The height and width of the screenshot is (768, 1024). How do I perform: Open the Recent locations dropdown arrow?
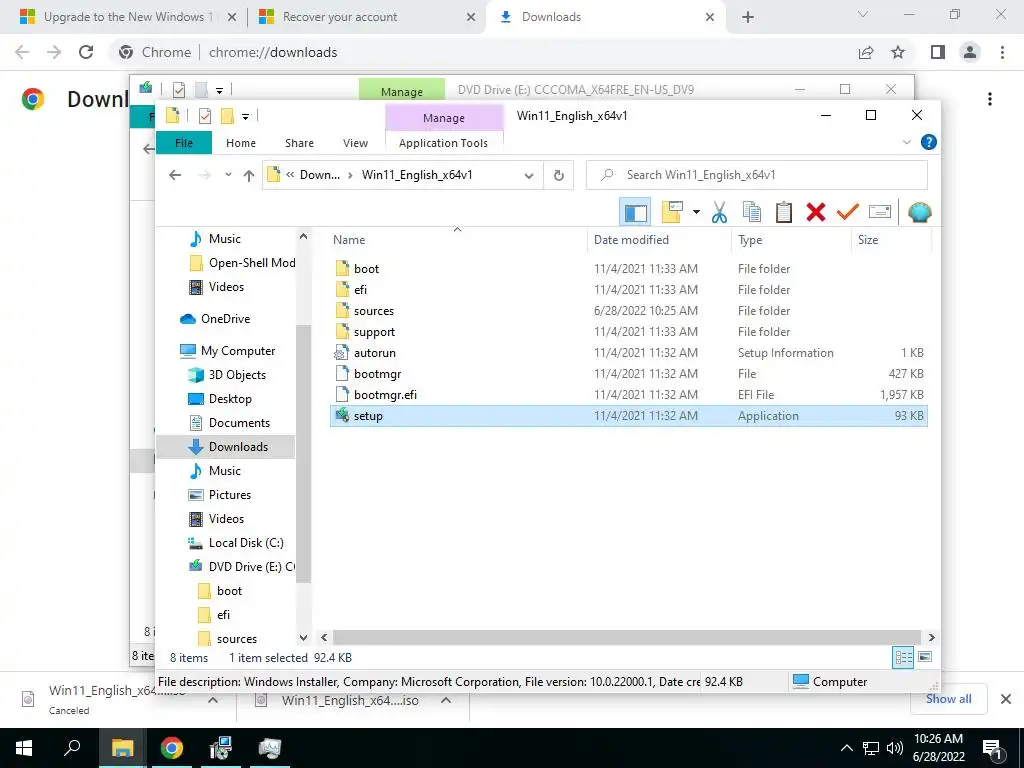coord(228,175)
